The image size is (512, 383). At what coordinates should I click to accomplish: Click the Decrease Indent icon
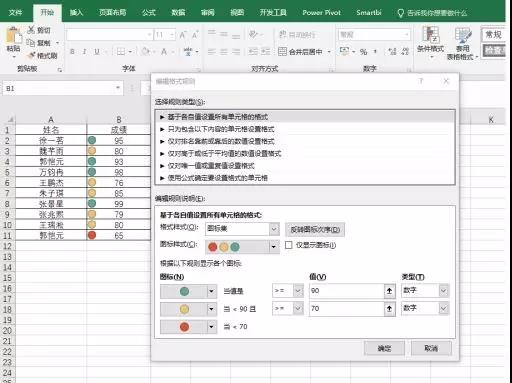[x=253, y=52]
